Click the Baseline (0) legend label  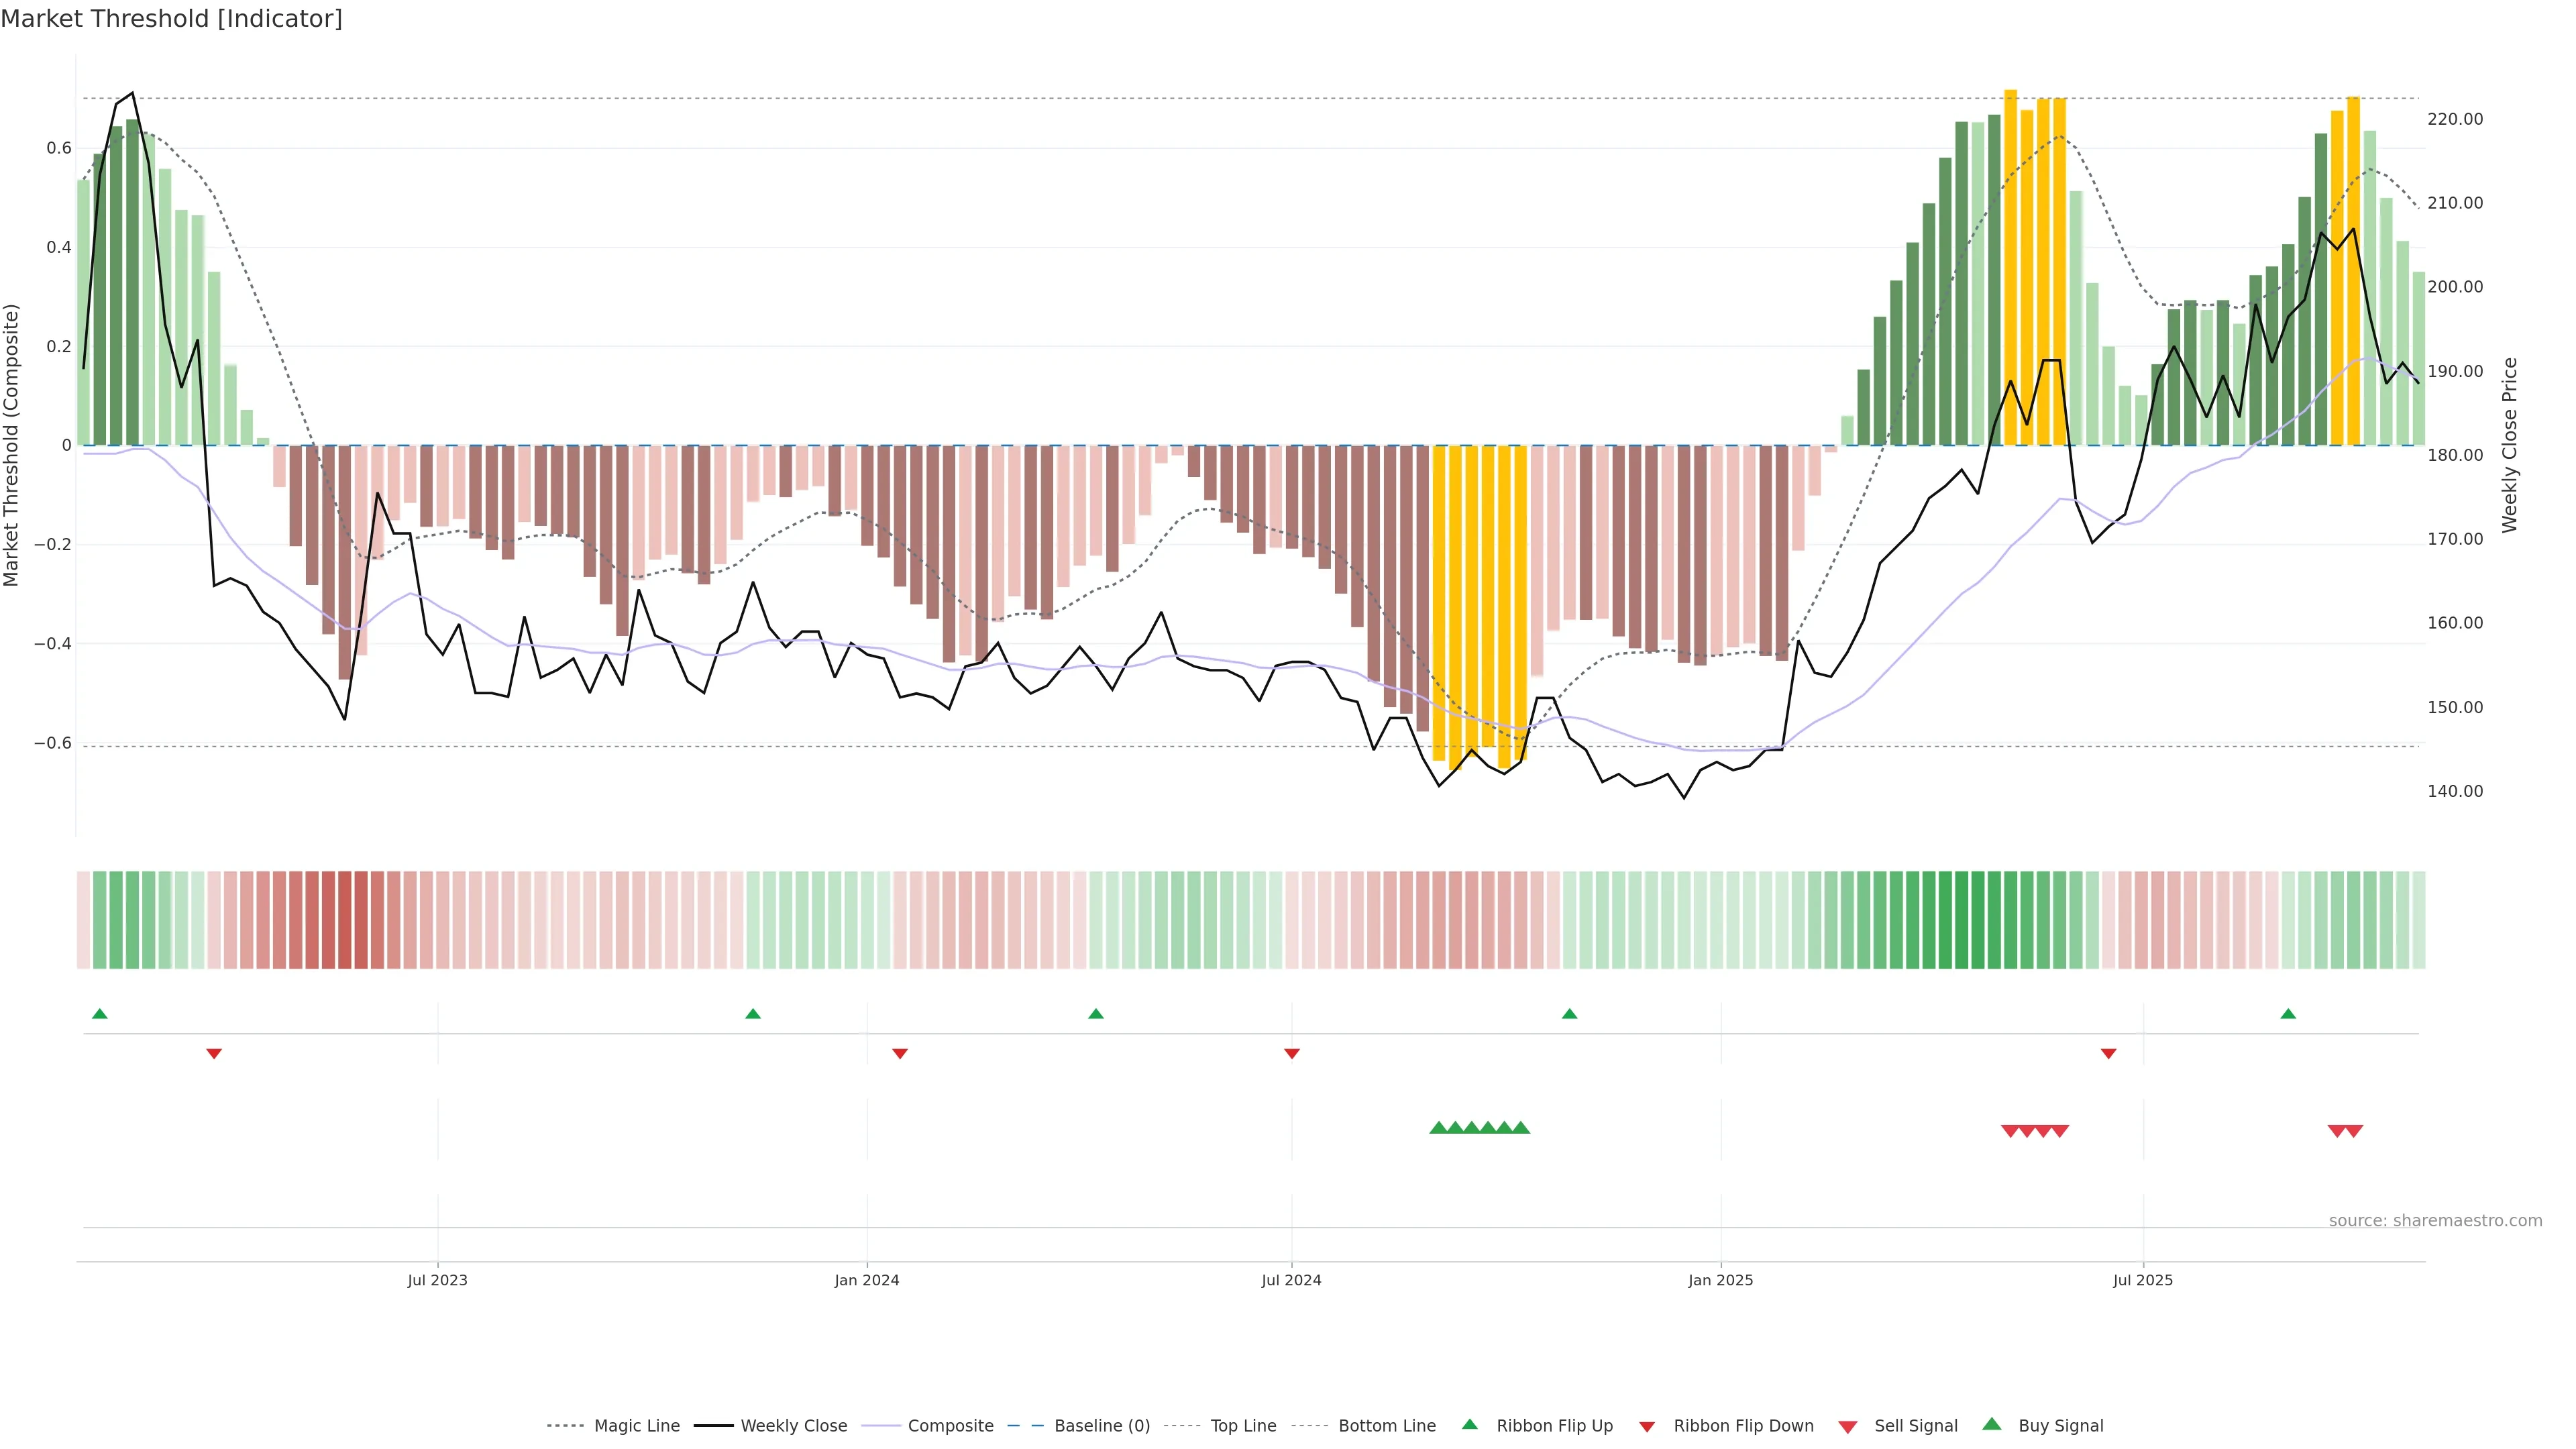[1102, 1426]
